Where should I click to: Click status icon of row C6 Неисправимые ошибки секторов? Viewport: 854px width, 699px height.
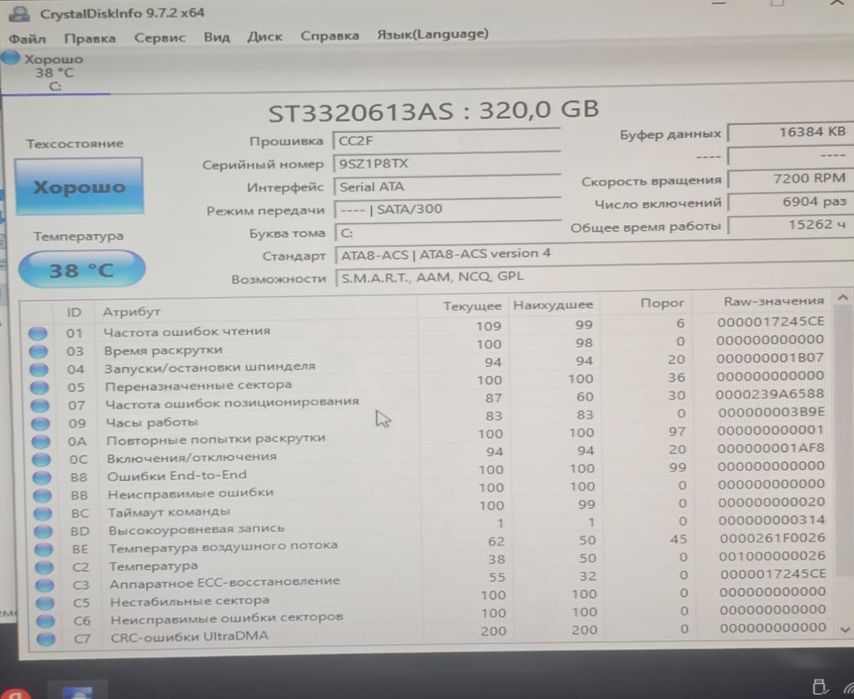coord(46,621)
